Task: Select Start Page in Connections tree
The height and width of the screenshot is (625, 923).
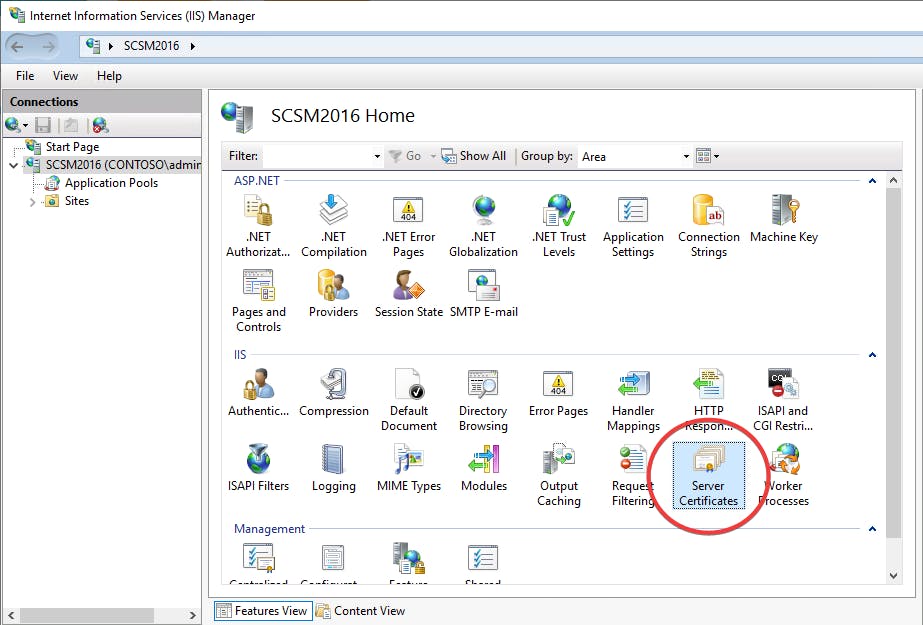Action: (x=72, y=147)
